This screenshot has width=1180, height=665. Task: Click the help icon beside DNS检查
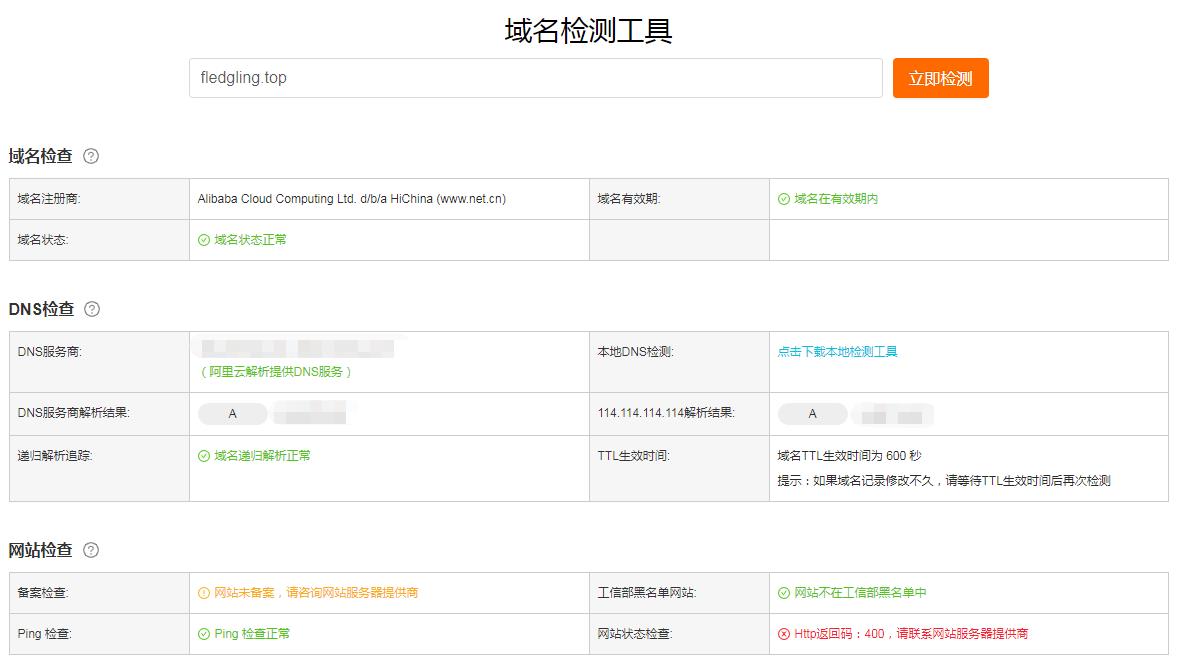(92, 309)
